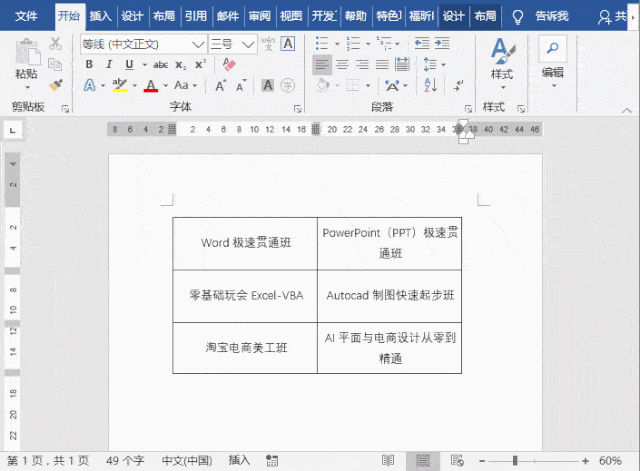Viewport: 640px width, 471px height.
Task: Toggle Strikethrough formatting
Action: coord(160,64)
